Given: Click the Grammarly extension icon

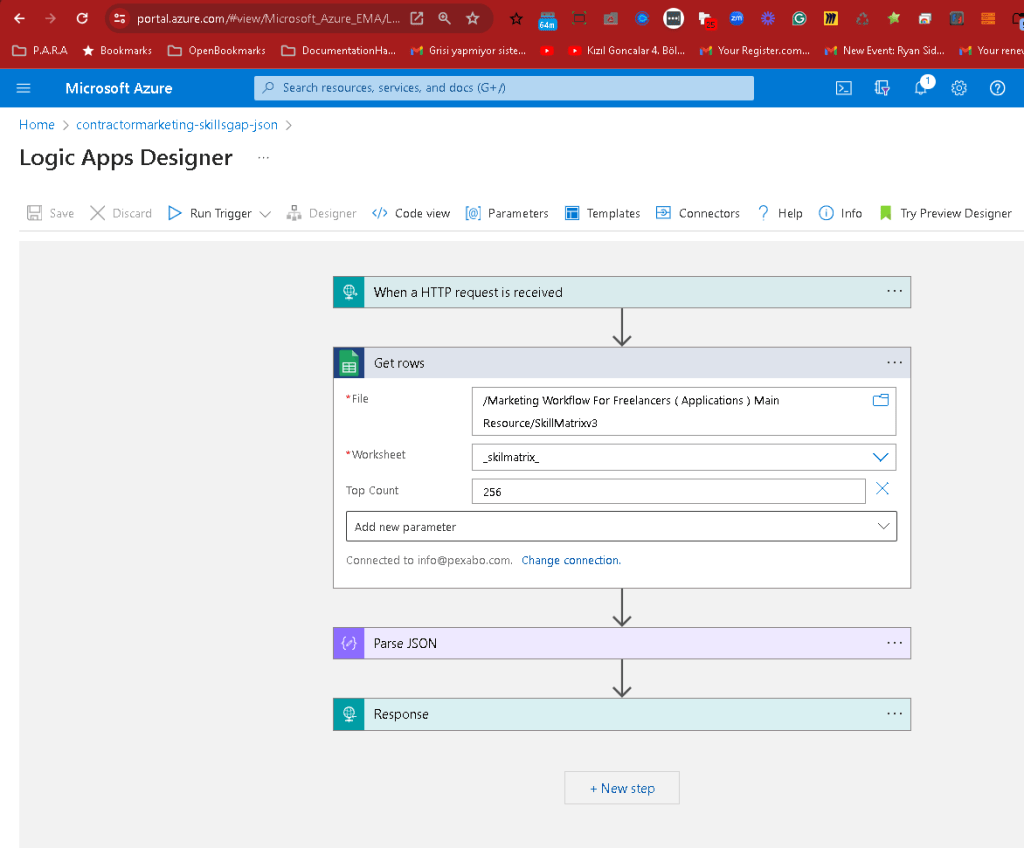Looking at the screenshot, I should tap(799, 18).
